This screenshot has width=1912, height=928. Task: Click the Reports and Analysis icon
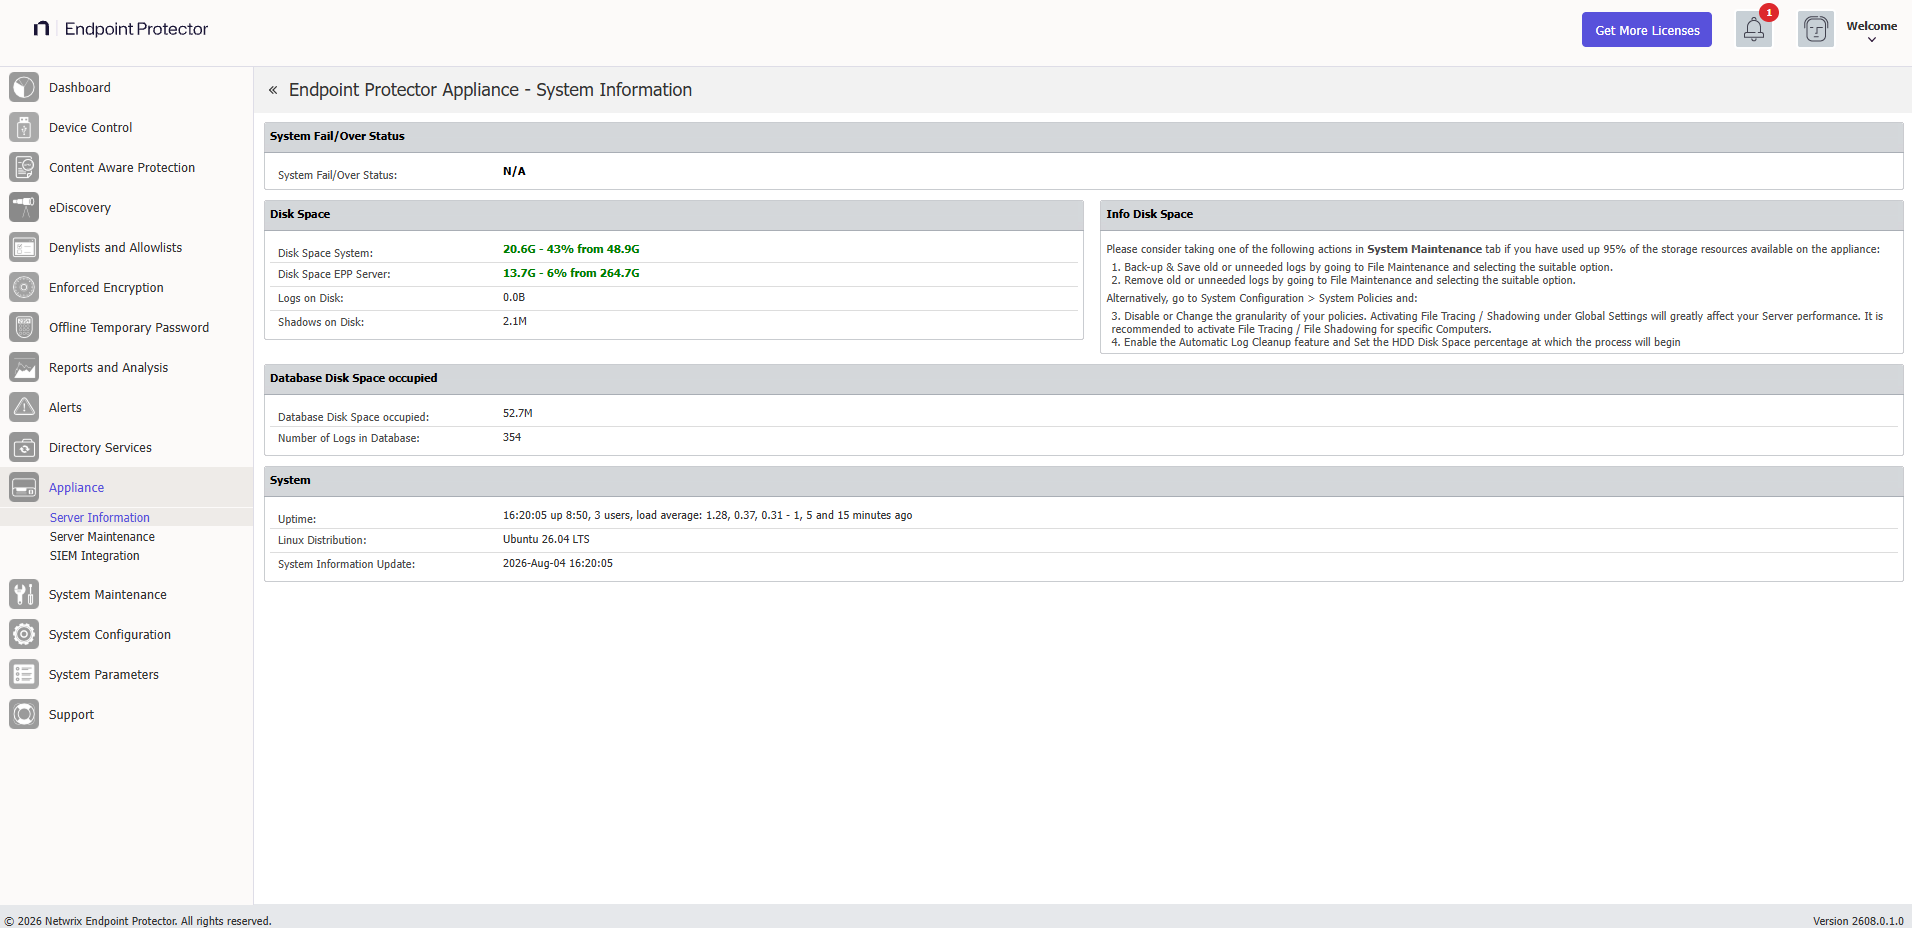point(24,367)
